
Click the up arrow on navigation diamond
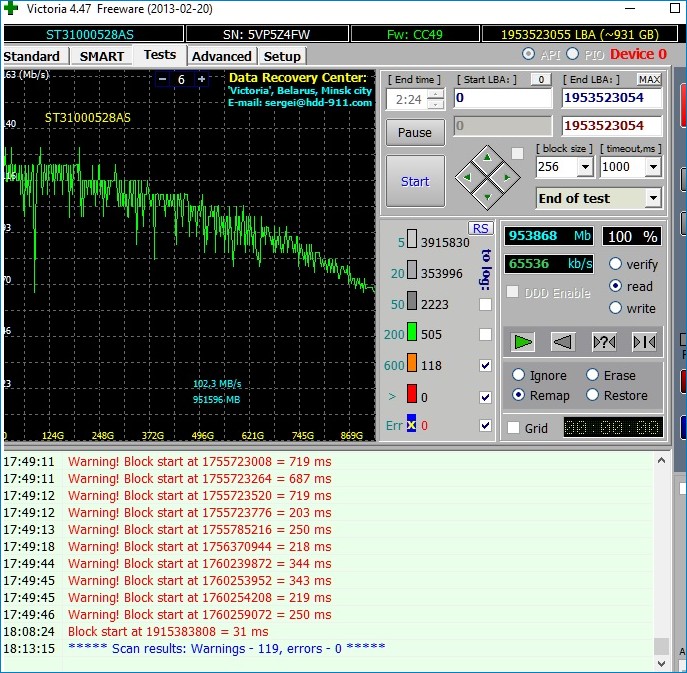[487, 157]
